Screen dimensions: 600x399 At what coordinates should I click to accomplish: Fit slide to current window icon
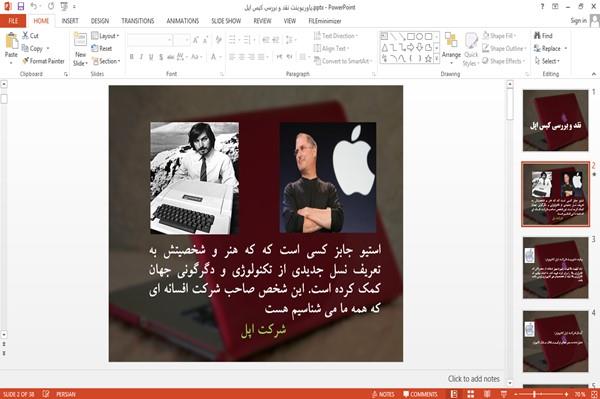594,394
